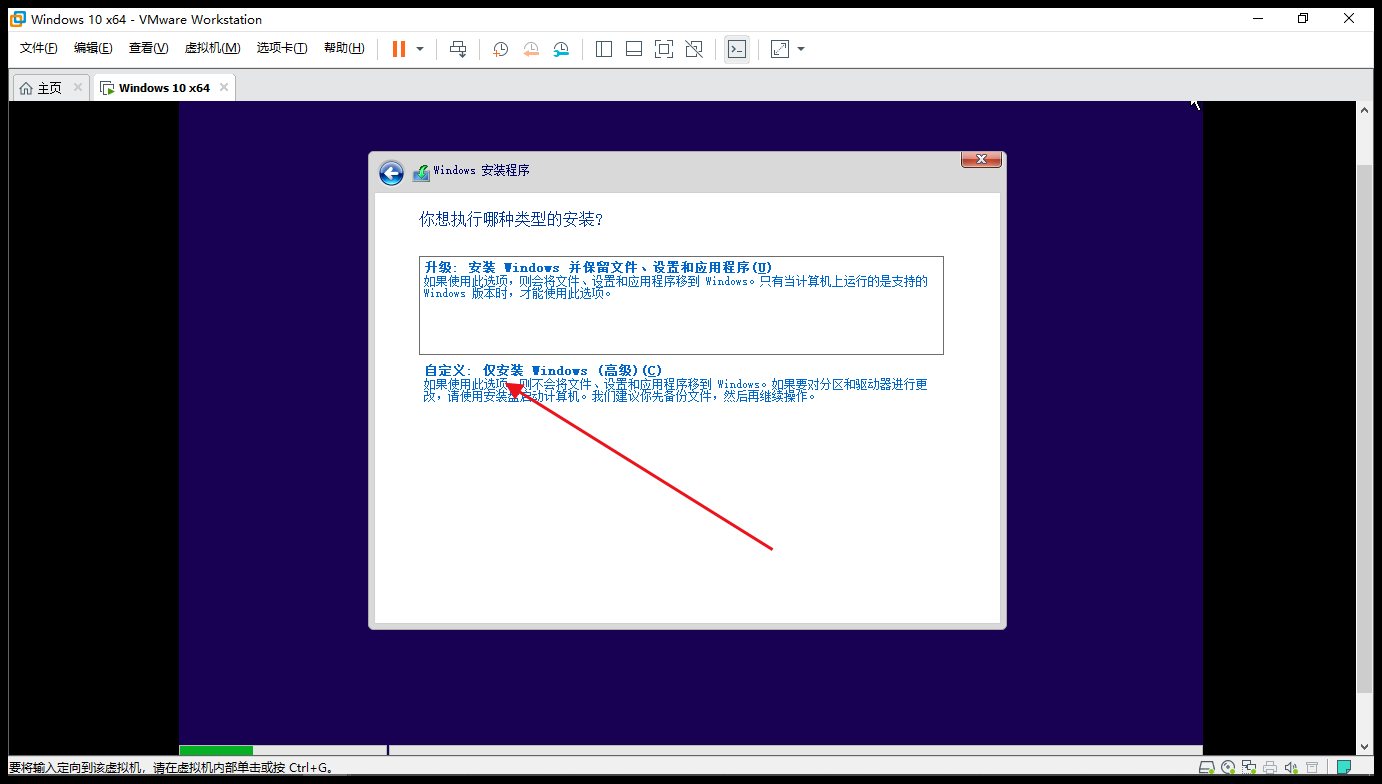The height and width of the screenshot is (784, 1382).
Task: Switch to the 主页 tab
Action: click(49, 88)
